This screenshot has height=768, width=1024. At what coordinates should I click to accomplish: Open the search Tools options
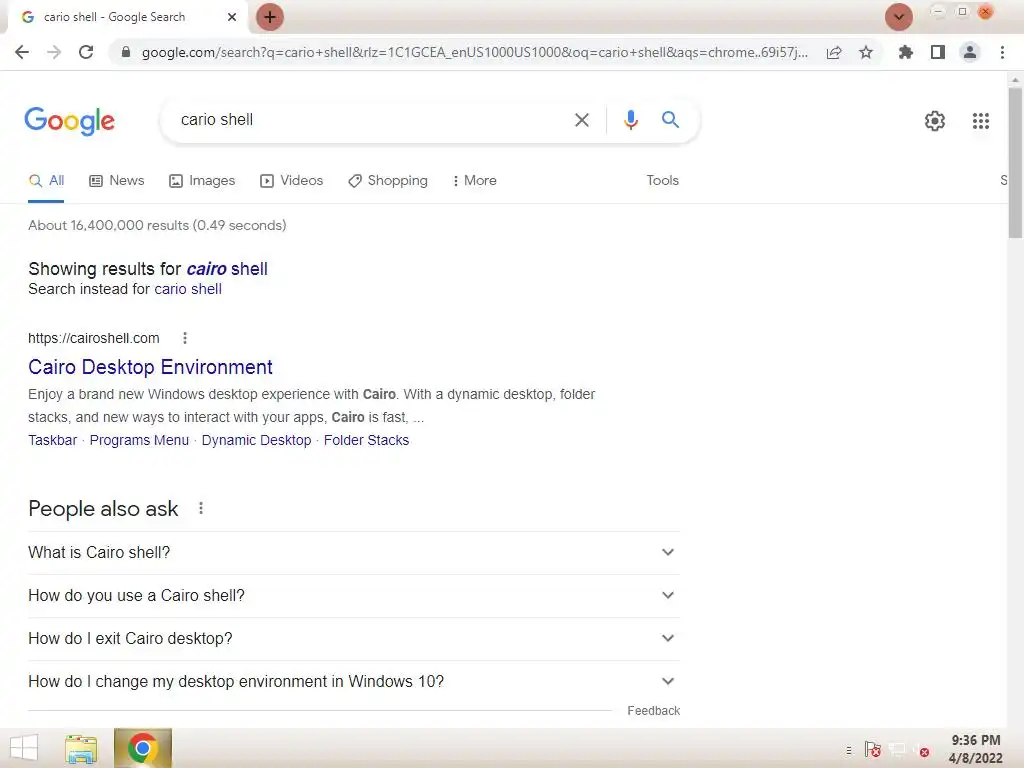click(x=662, y=181)
